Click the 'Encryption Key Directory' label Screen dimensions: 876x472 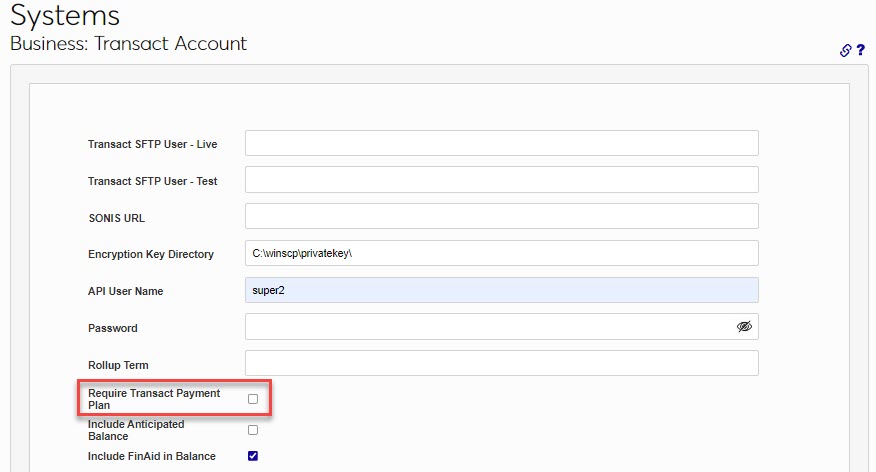point(151,254)
